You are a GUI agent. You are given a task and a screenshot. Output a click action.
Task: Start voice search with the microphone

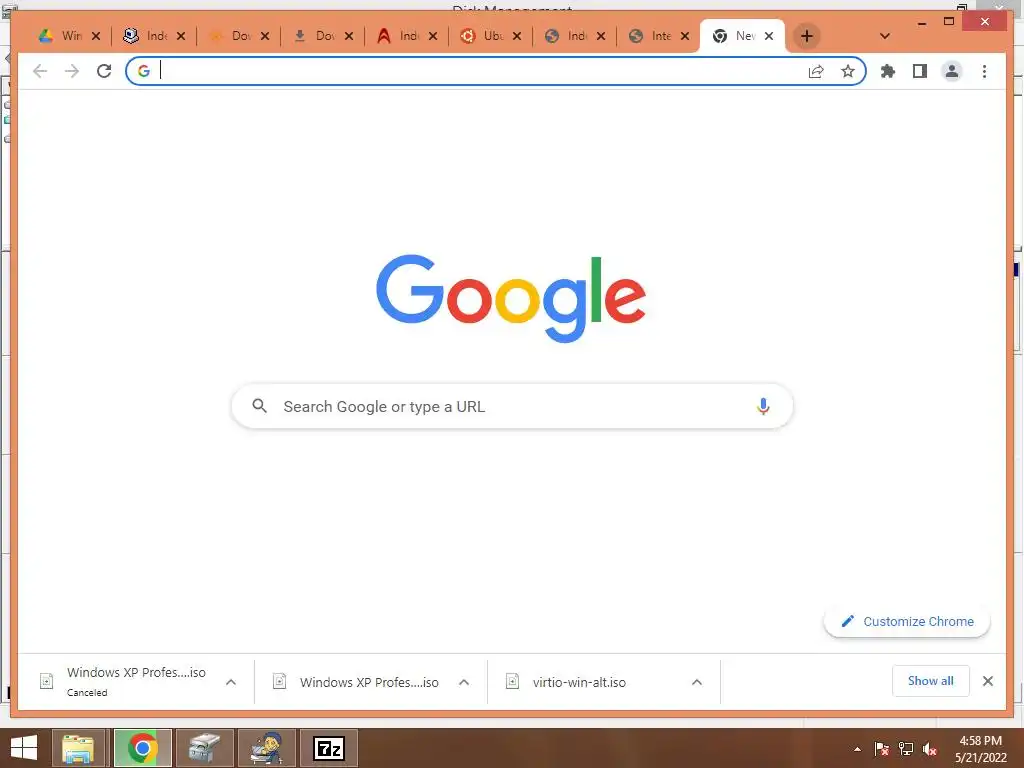click(x=763, y=406)
